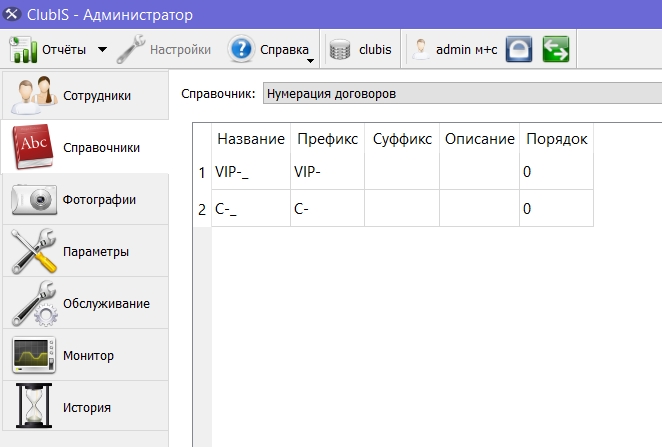Open the Сотрудники people icon

pyautogui.click(x=34, y=95)
